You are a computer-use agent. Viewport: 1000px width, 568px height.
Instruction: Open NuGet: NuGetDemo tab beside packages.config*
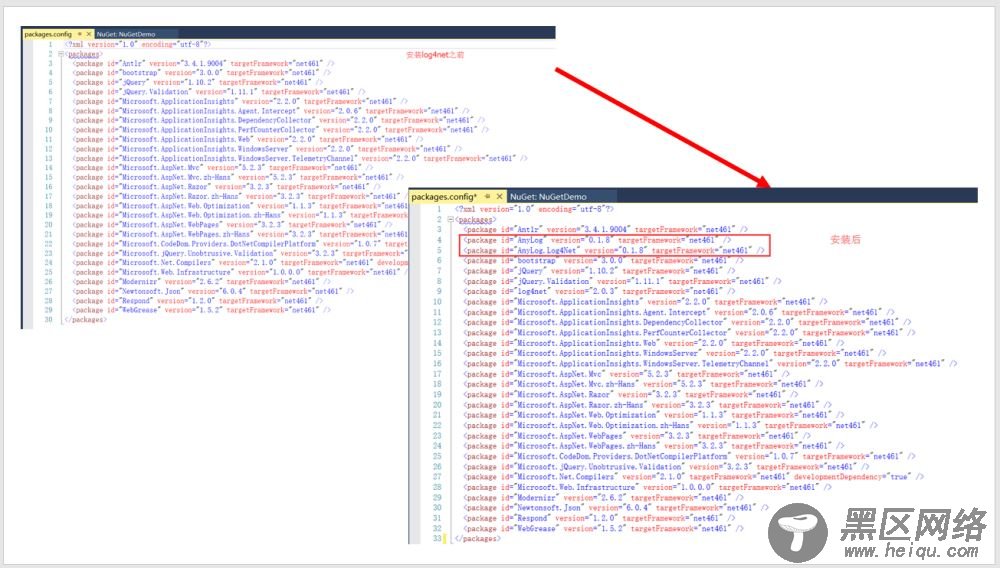coord(548,196)
